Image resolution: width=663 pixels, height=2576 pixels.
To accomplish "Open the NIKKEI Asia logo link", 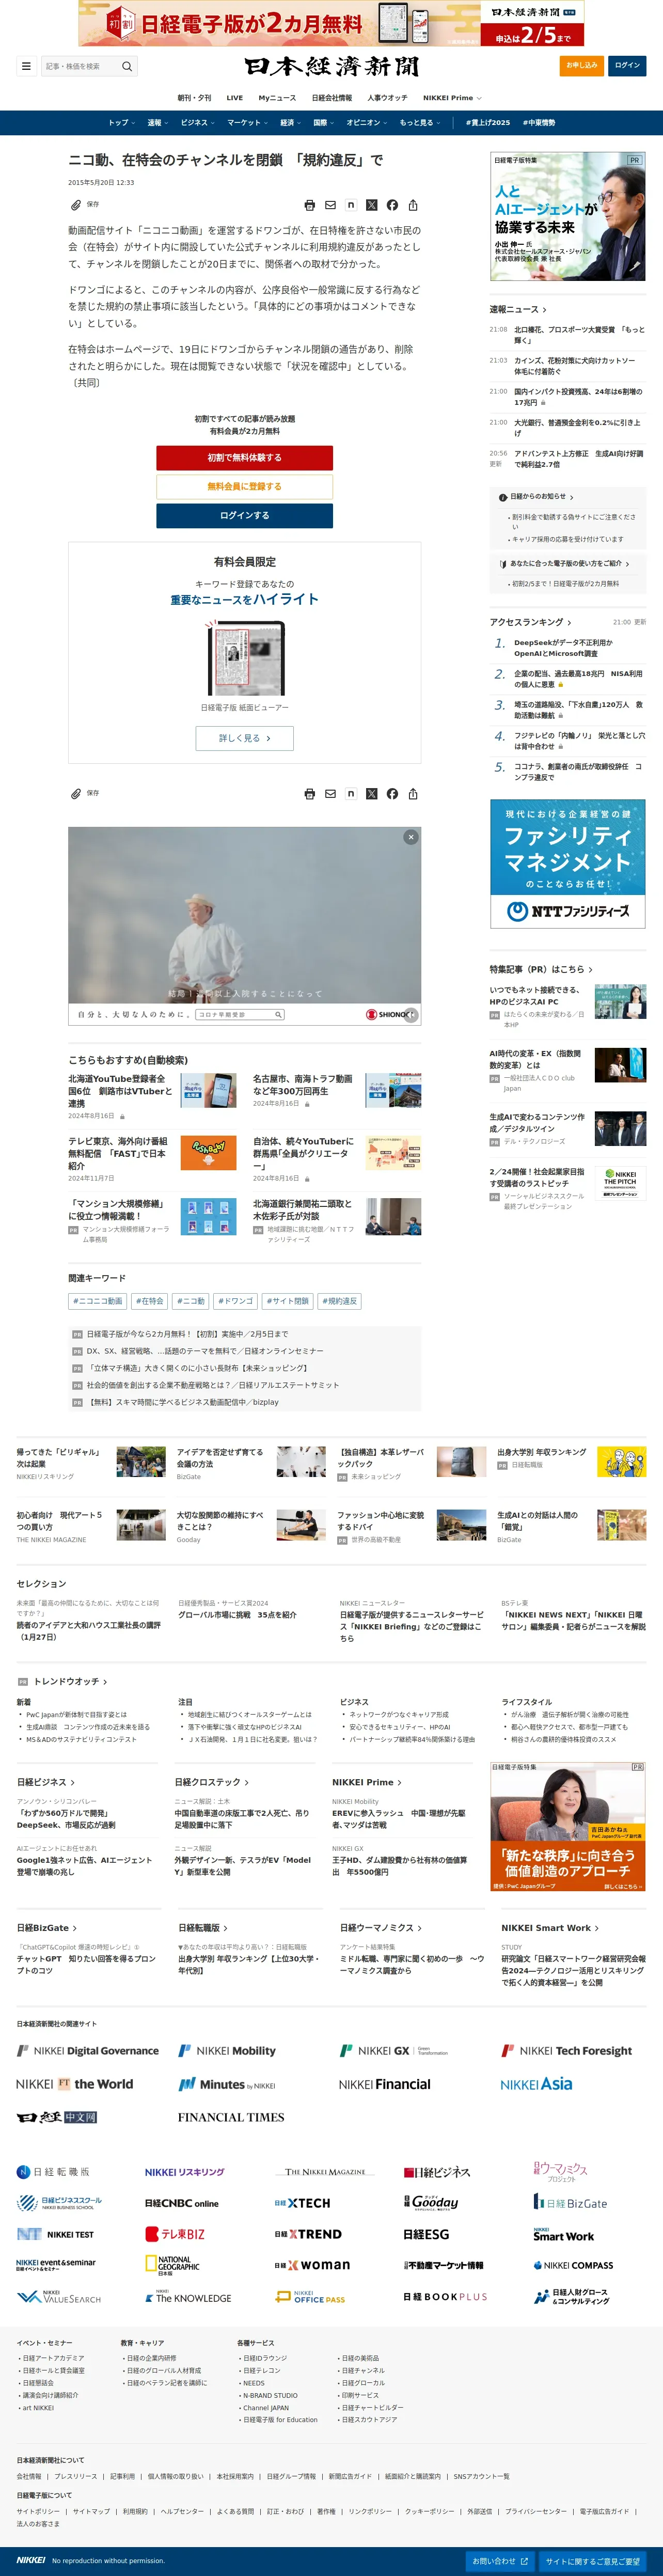I will click(537, 2084).
